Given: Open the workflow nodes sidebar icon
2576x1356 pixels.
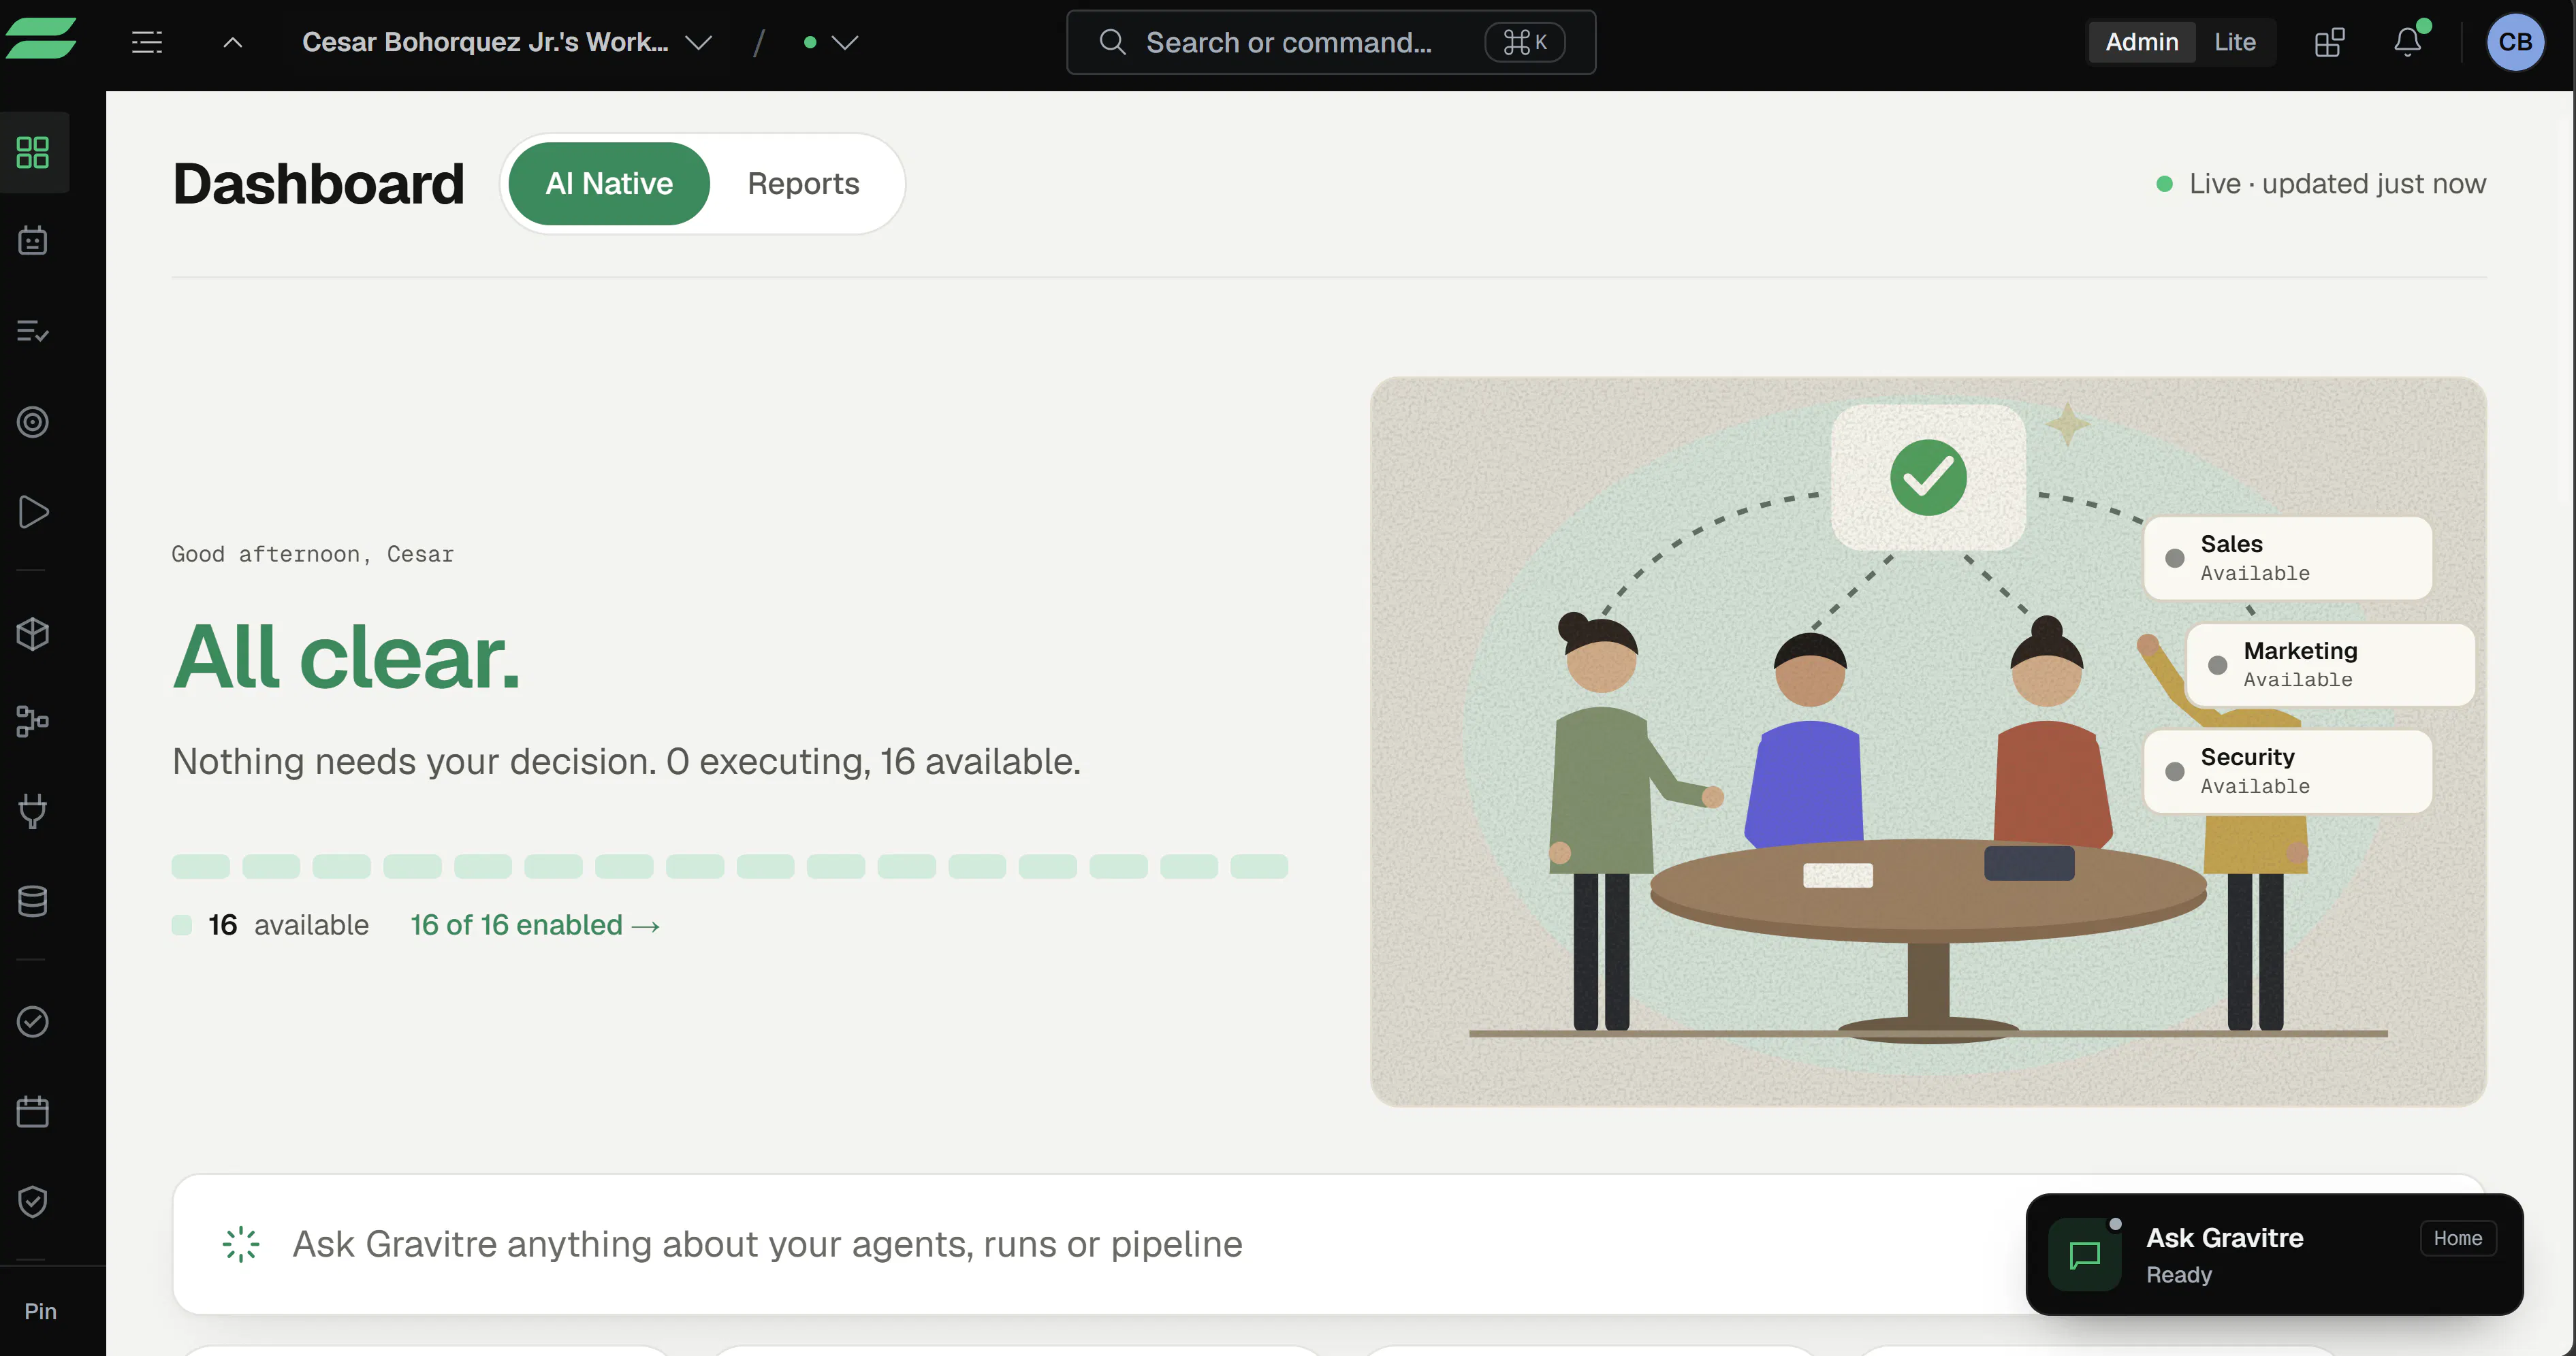Looking at the screenshot, I should click(33, 721).
